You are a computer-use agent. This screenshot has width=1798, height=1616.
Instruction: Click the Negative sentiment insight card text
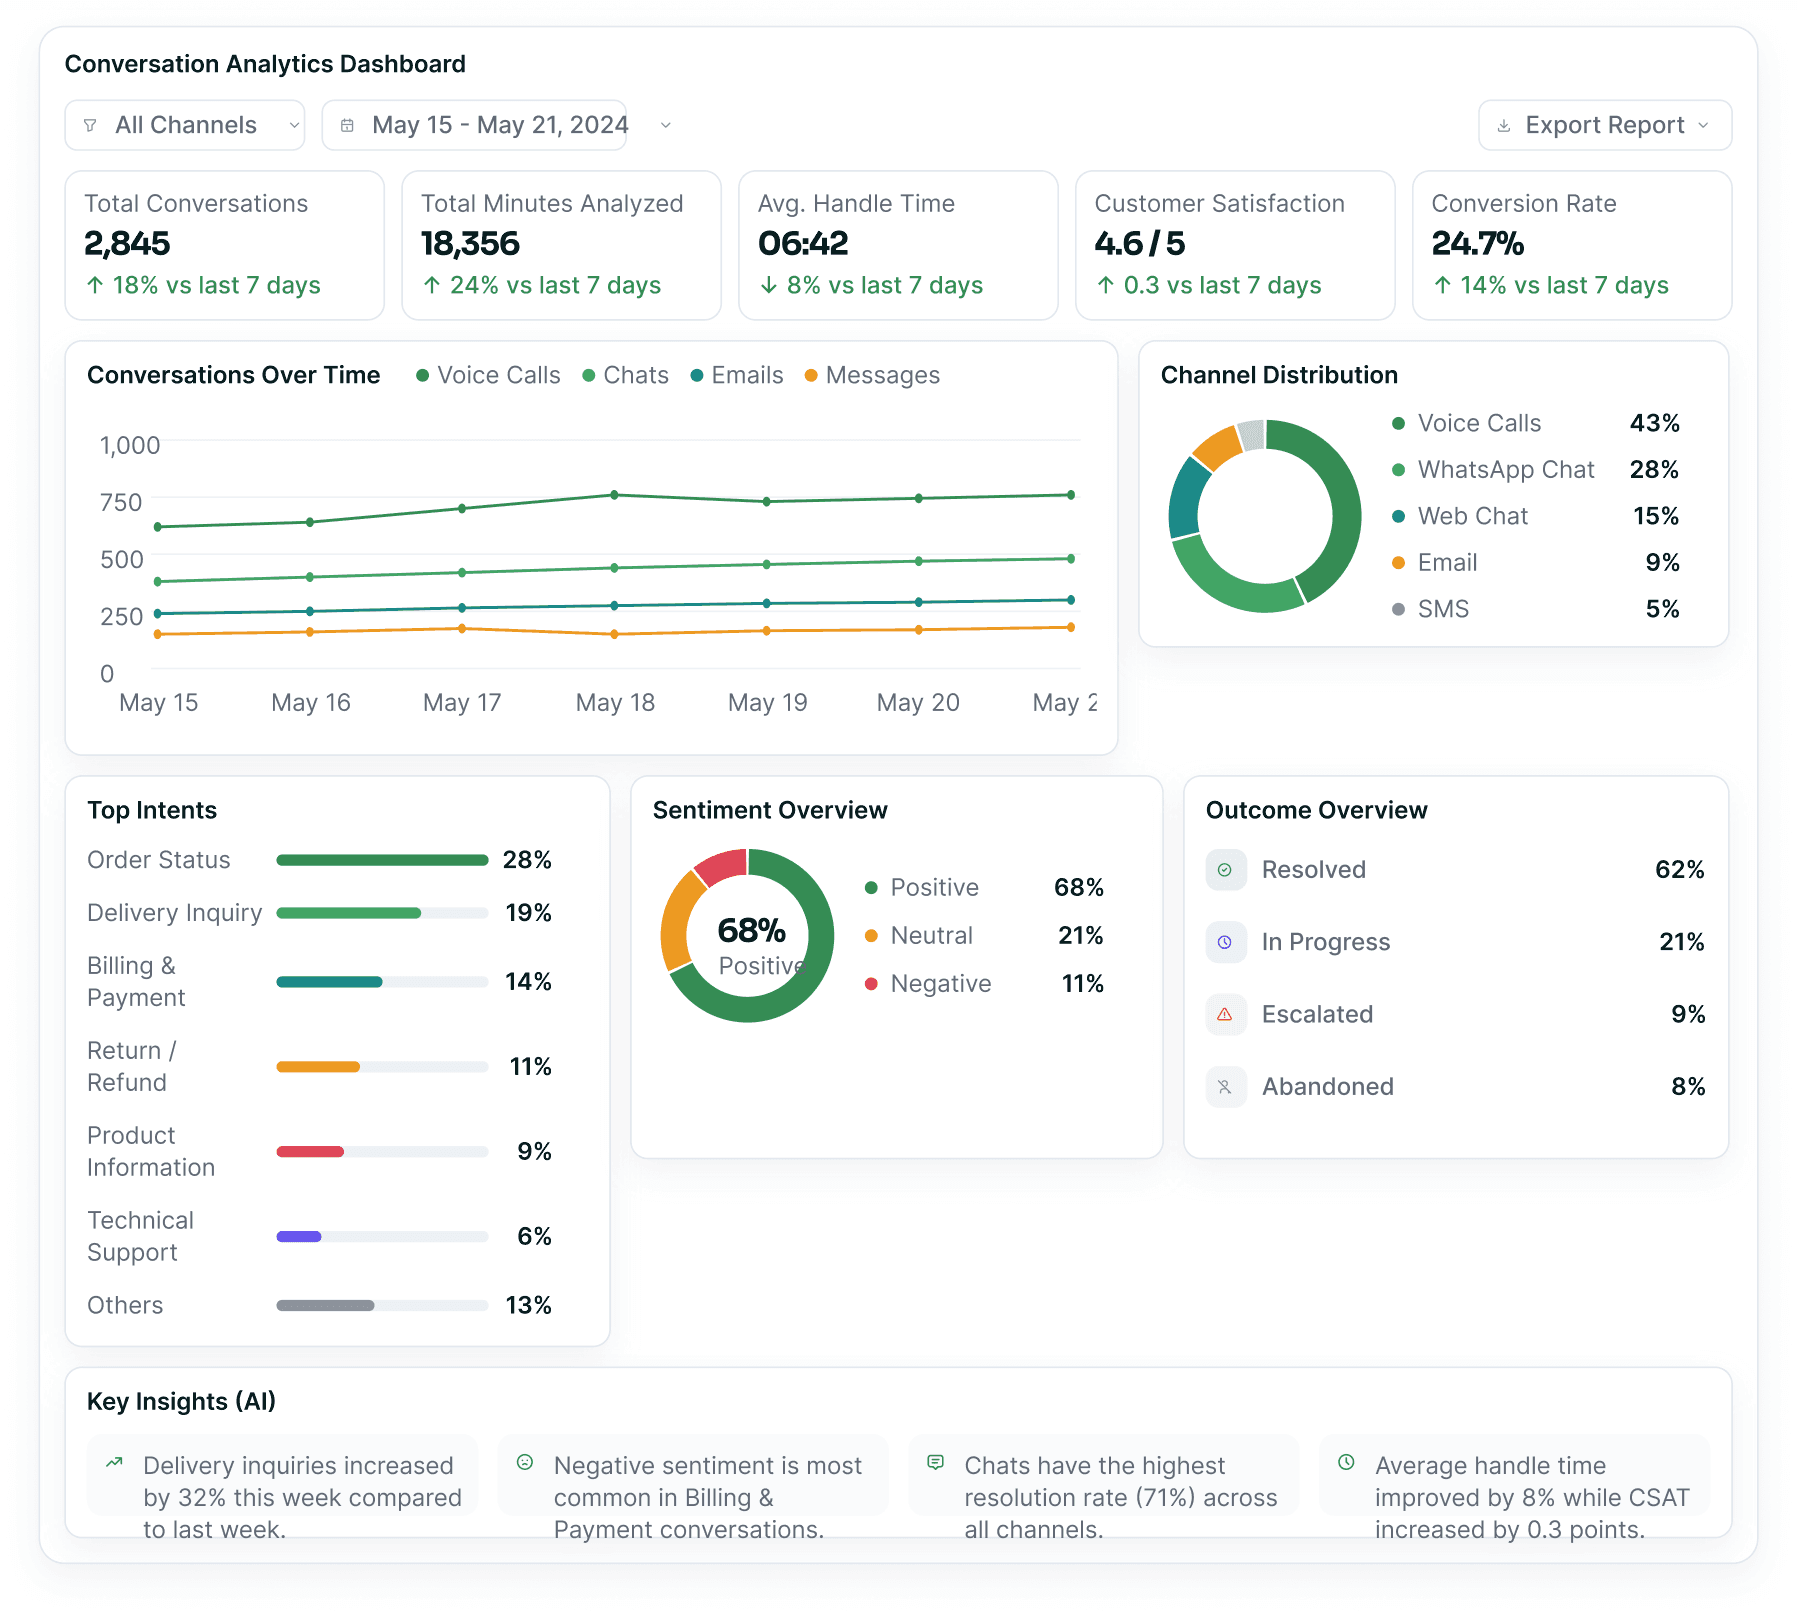(708, 1497)
